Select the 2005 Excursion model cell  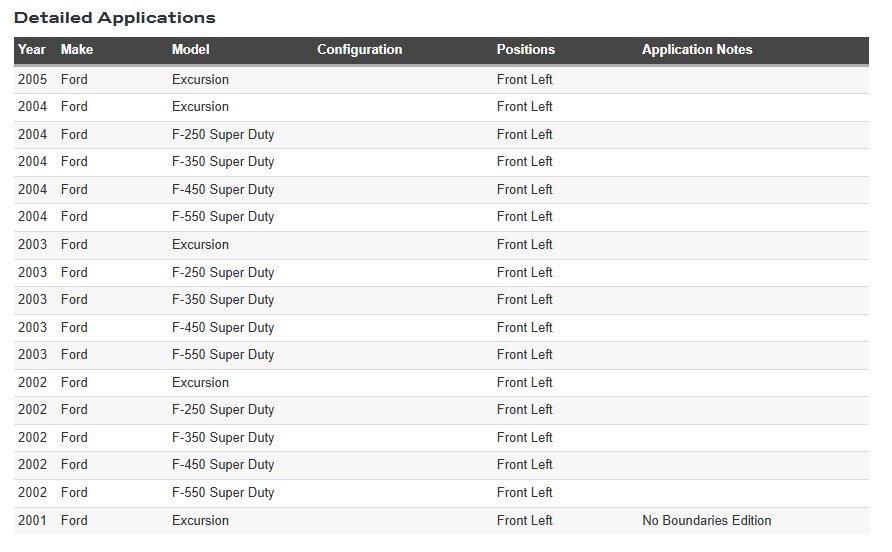pos(200,80)
